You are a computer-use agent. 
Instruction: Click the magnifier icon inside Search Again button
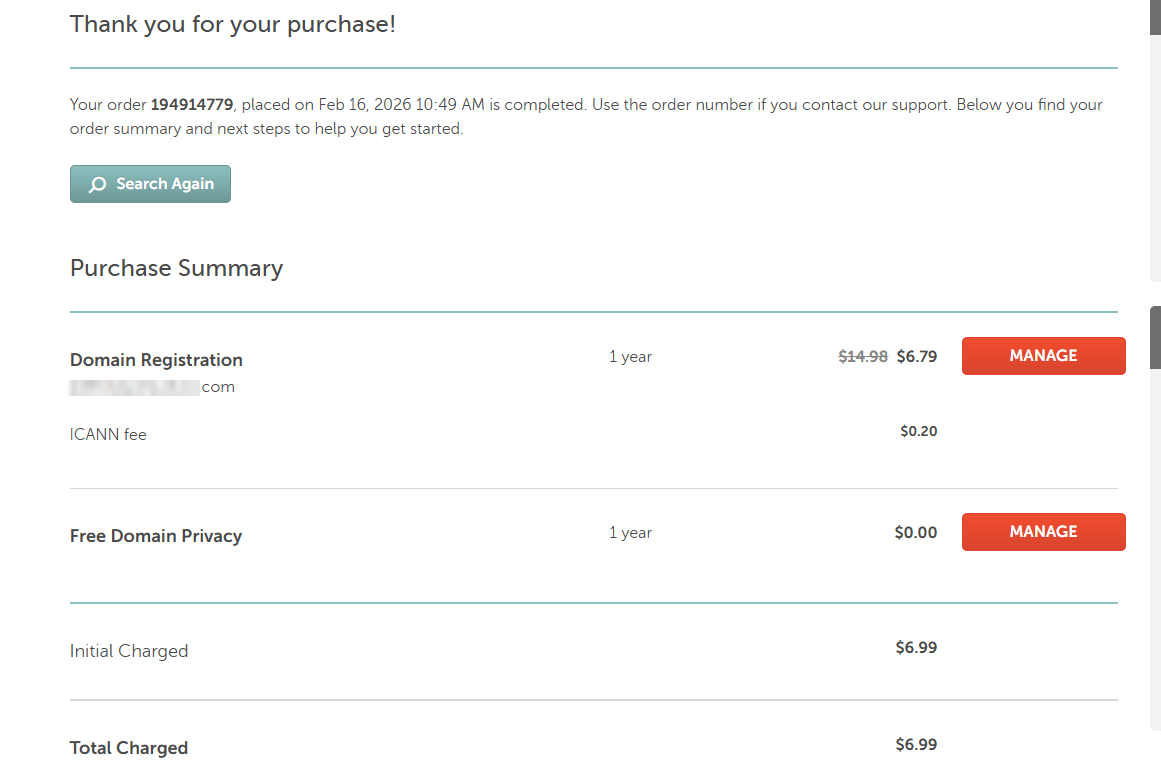click(96, 184)
